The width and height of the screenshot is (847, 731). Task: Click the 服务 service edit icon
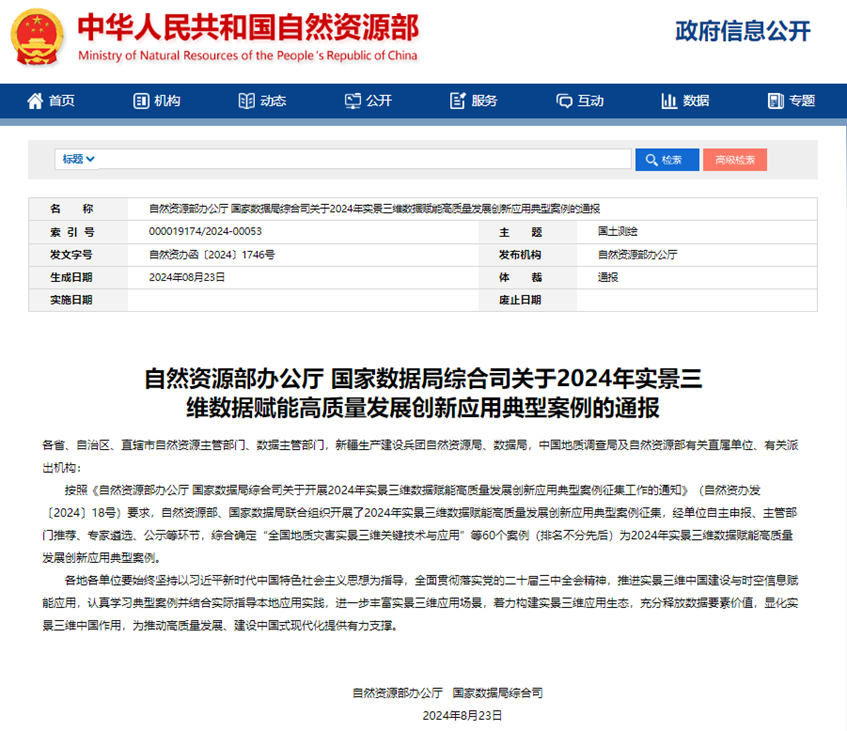point(458,101)
